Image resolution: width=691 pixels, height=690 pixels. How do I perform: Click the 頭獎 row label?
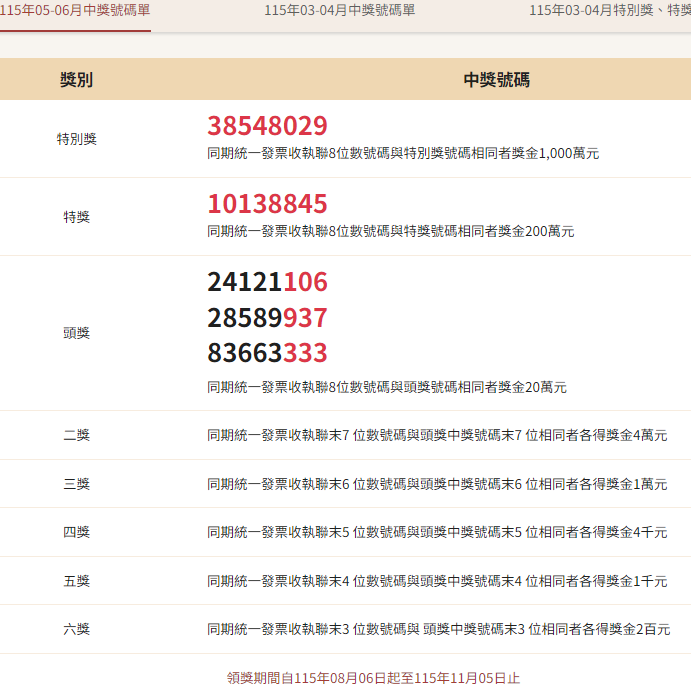point(77,333)
